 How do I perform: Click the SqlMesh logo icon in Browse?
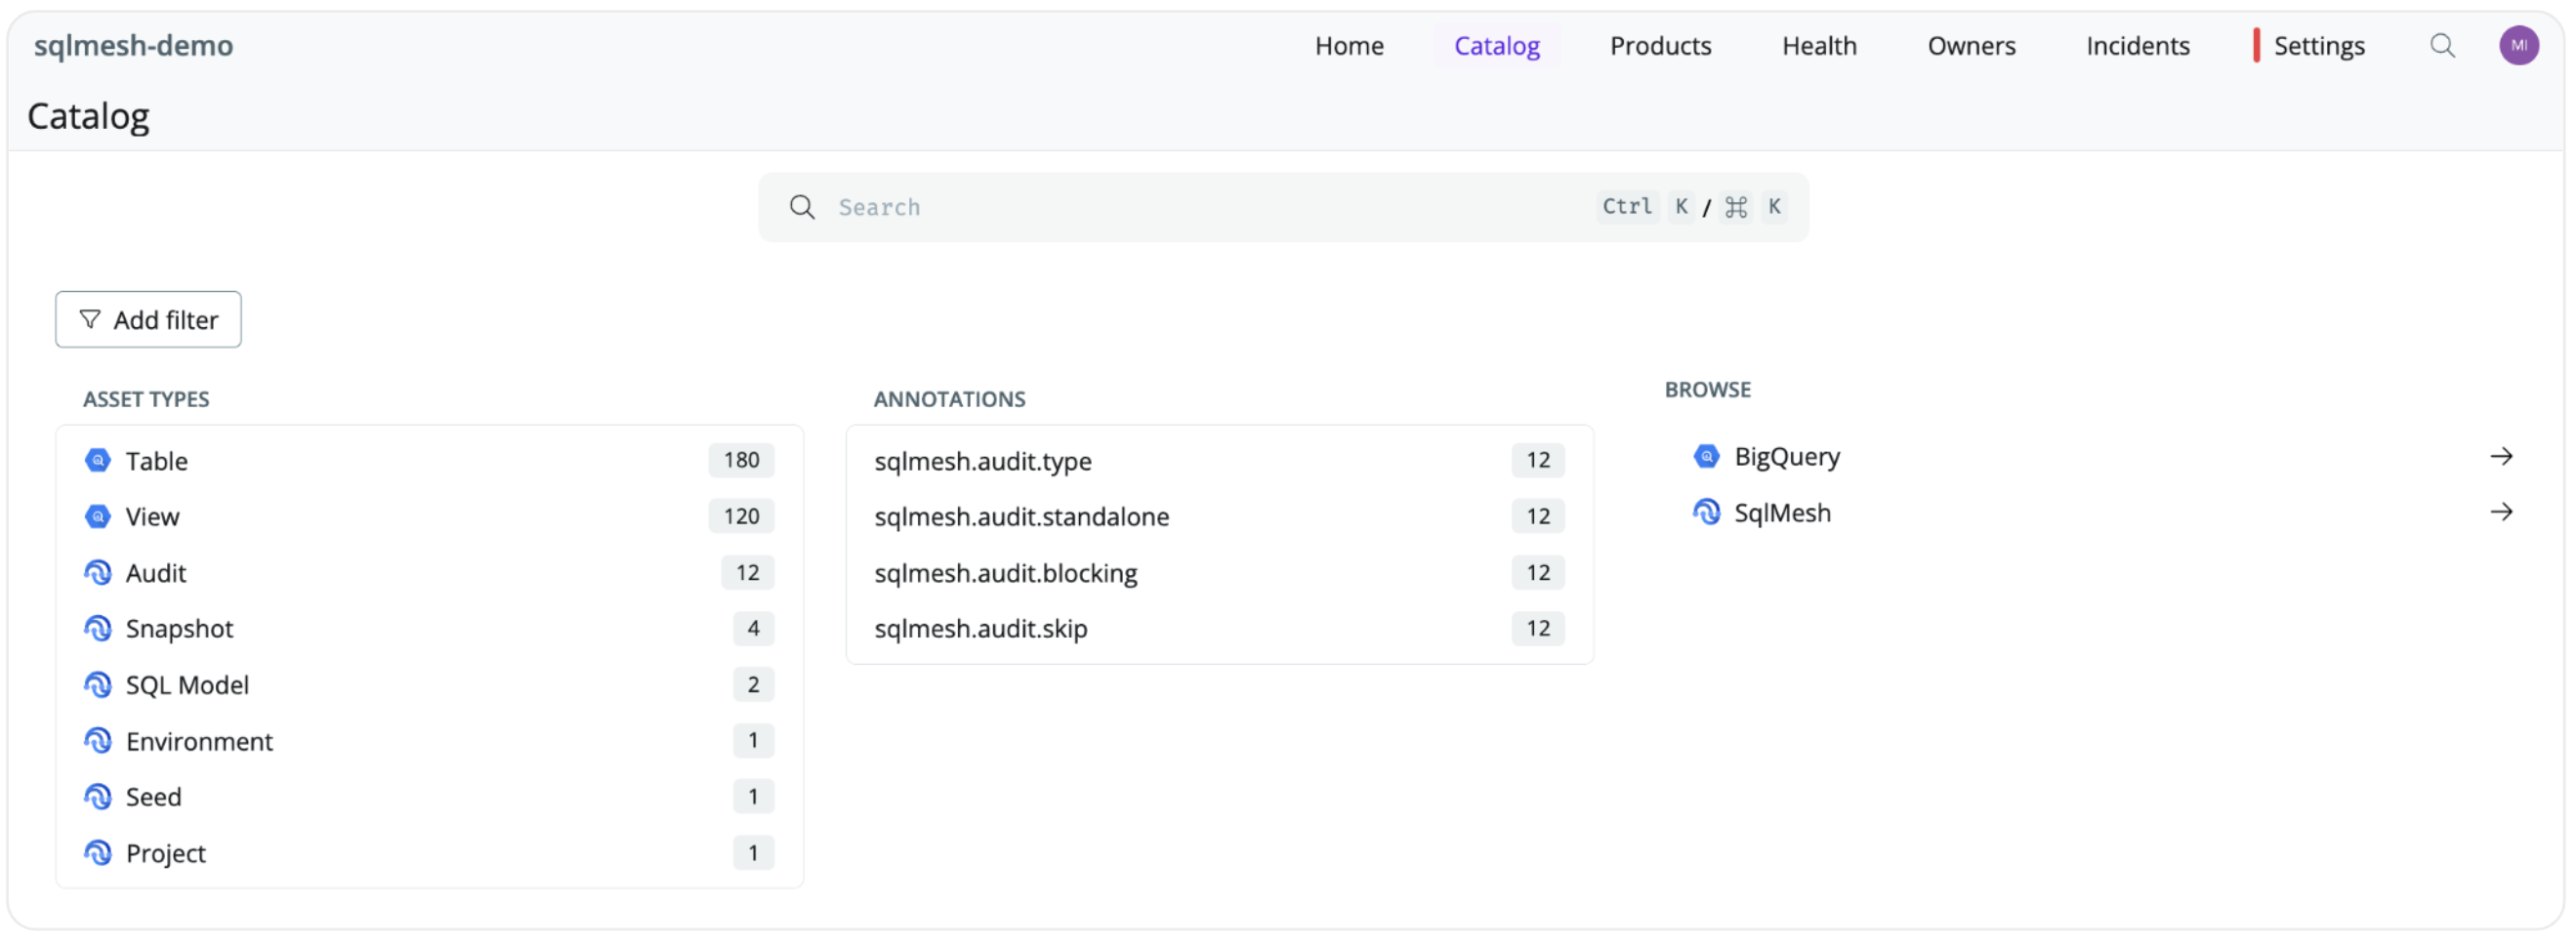pos(1706,513)
